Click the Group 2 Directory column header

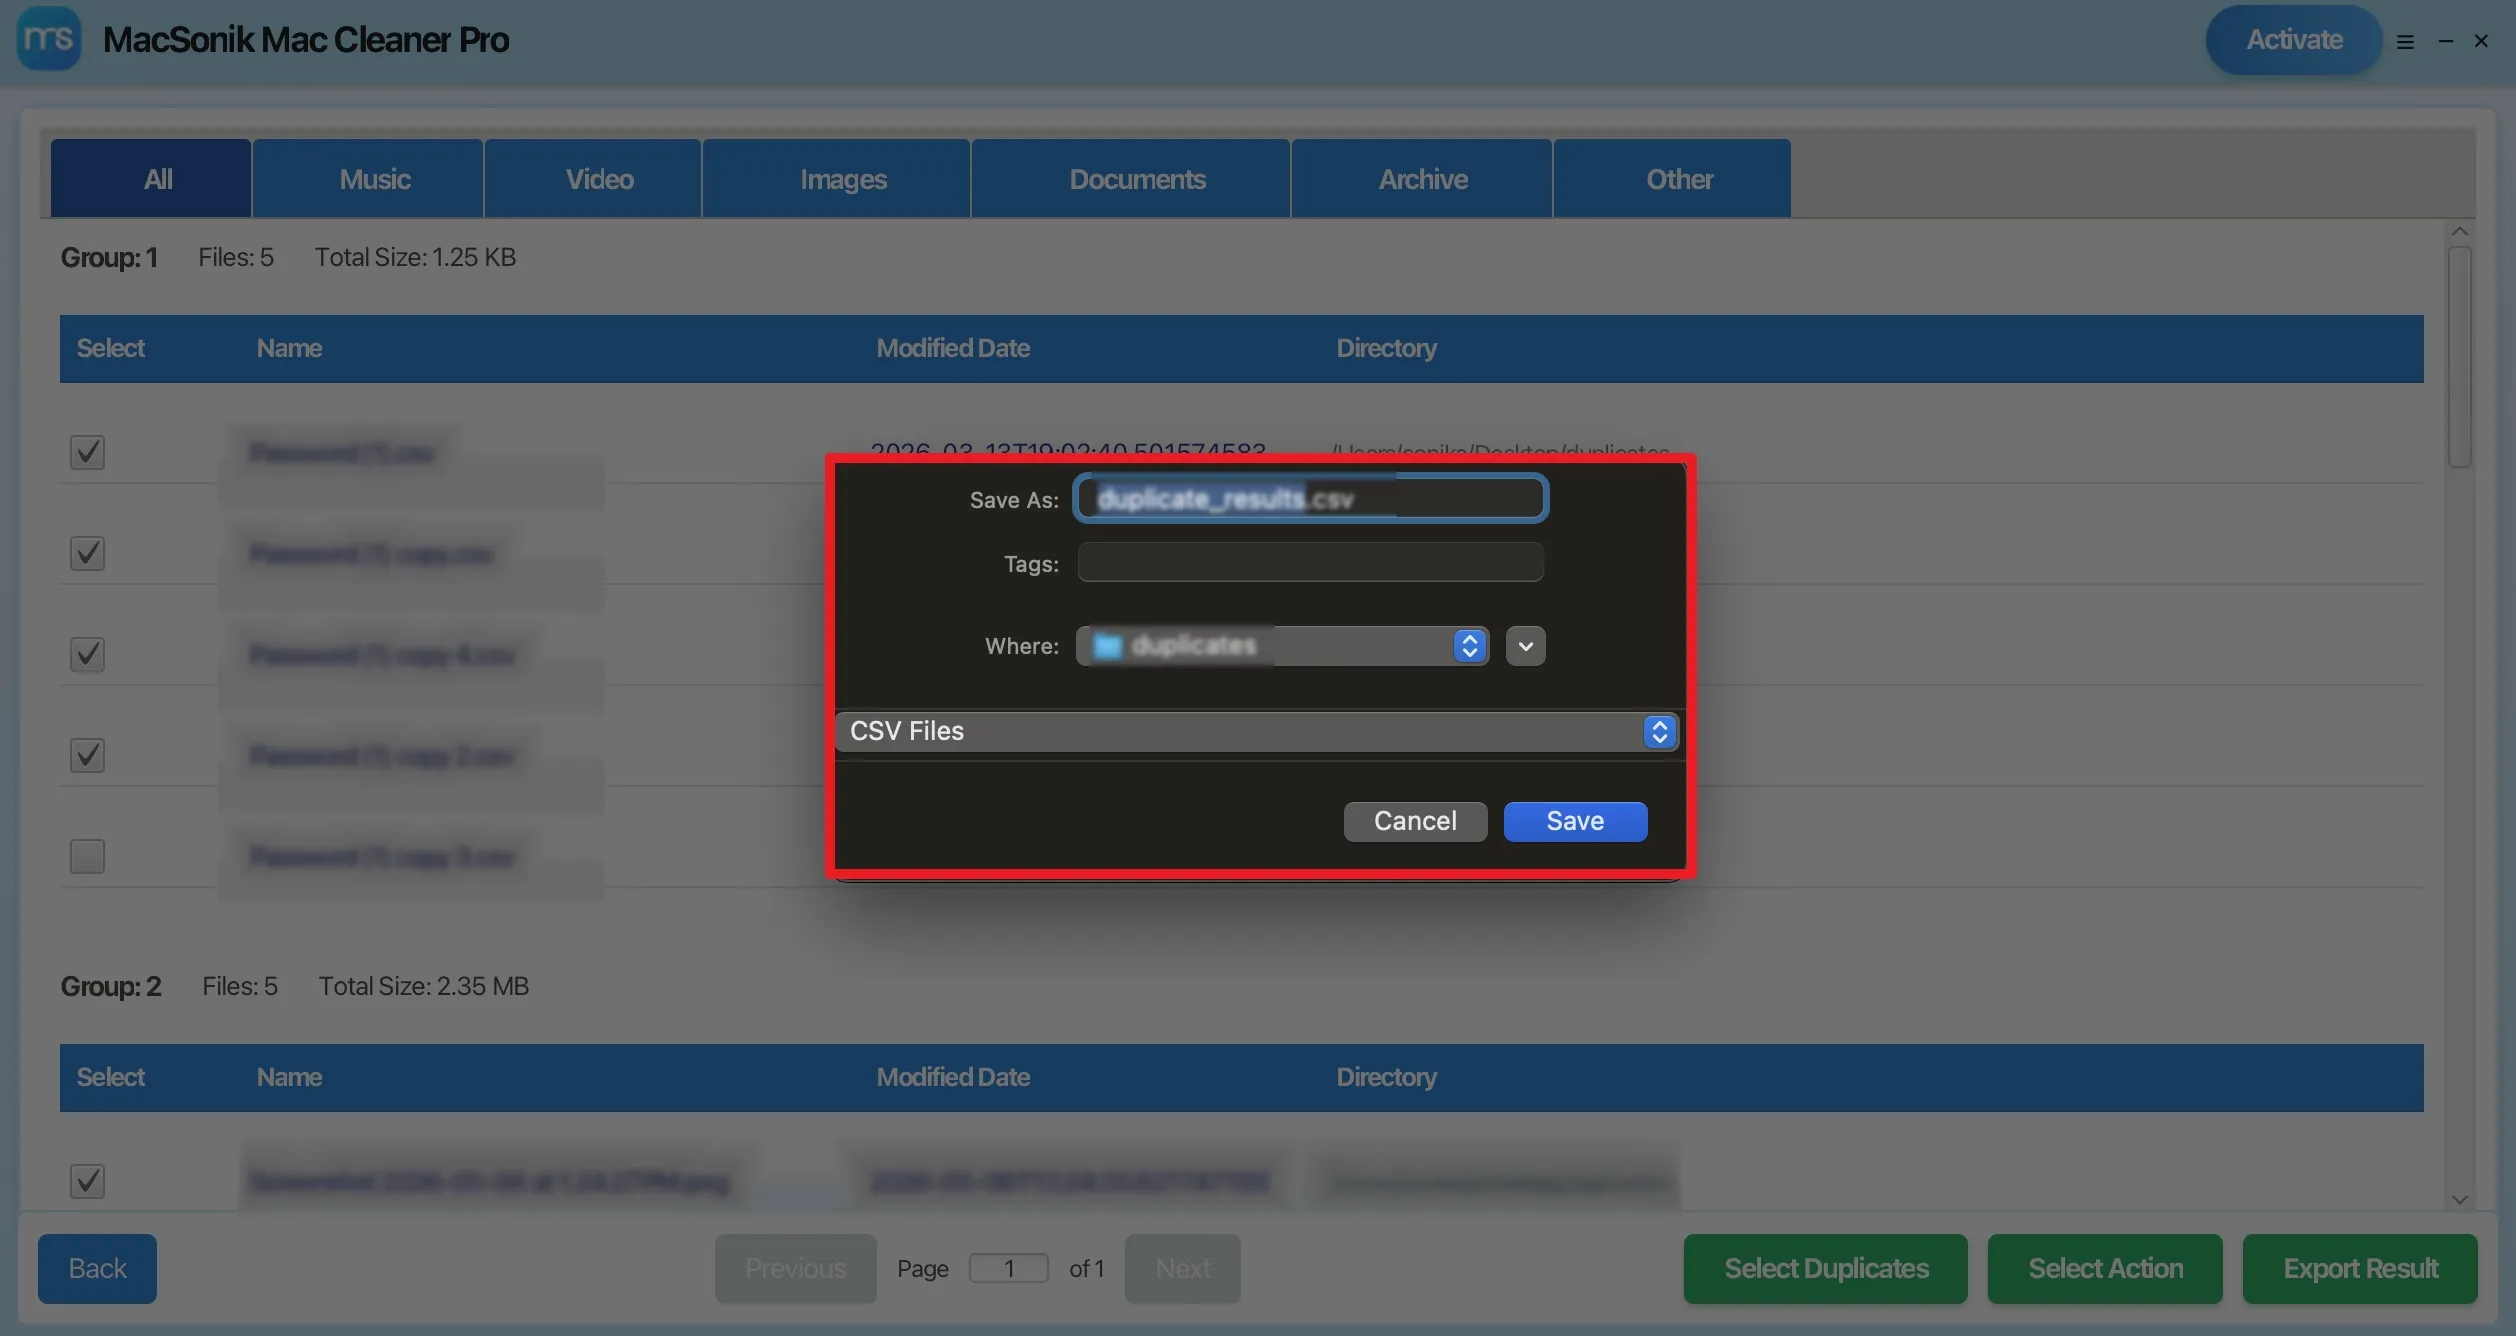1386,1077
